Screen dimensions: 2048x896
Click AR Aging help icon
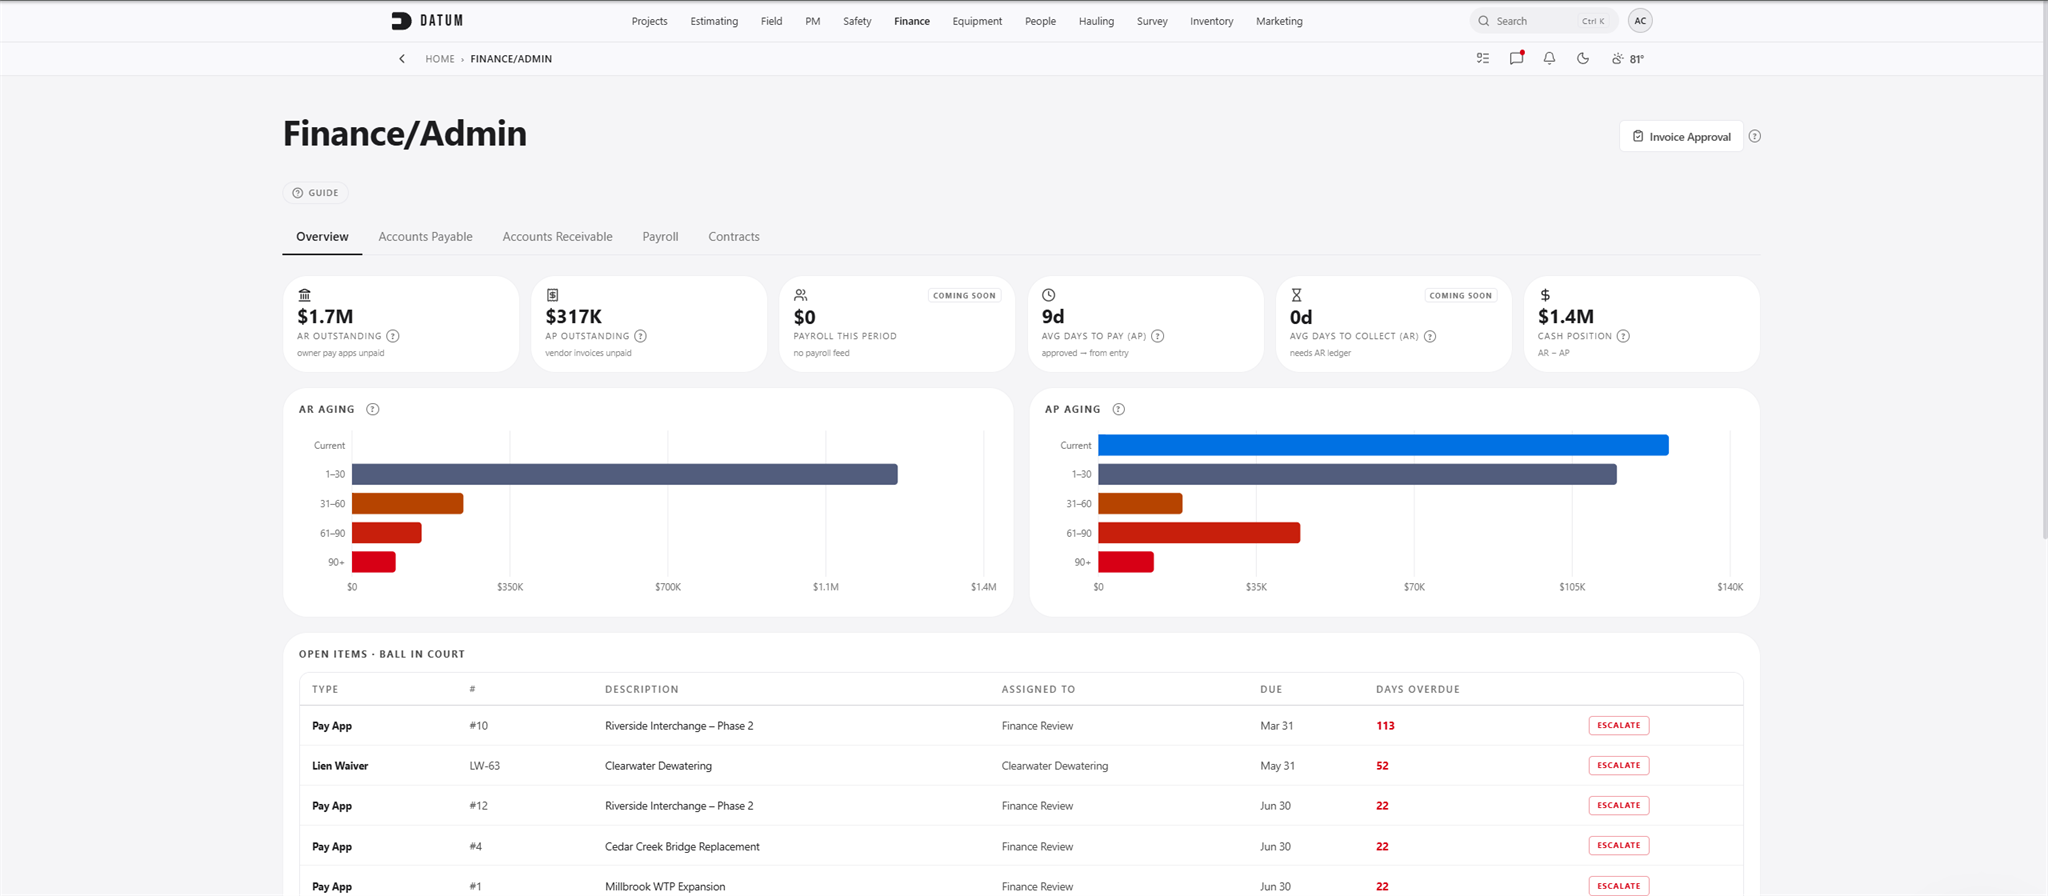coord(373,409)
